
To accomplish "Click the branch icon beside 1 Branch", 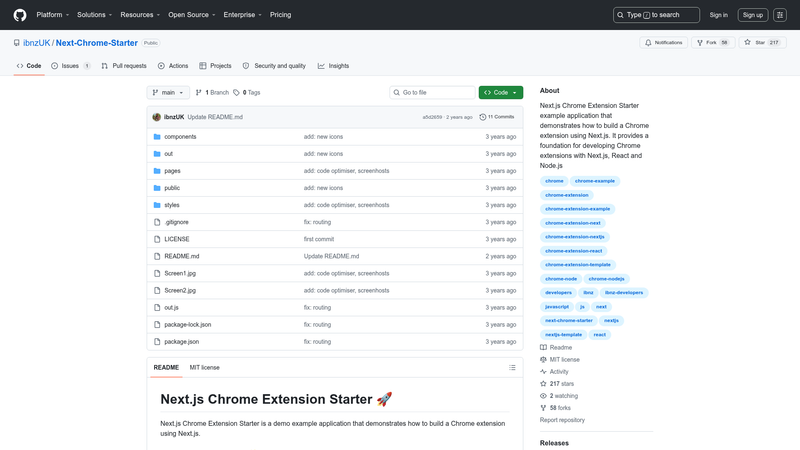I will tap(198, 92).
